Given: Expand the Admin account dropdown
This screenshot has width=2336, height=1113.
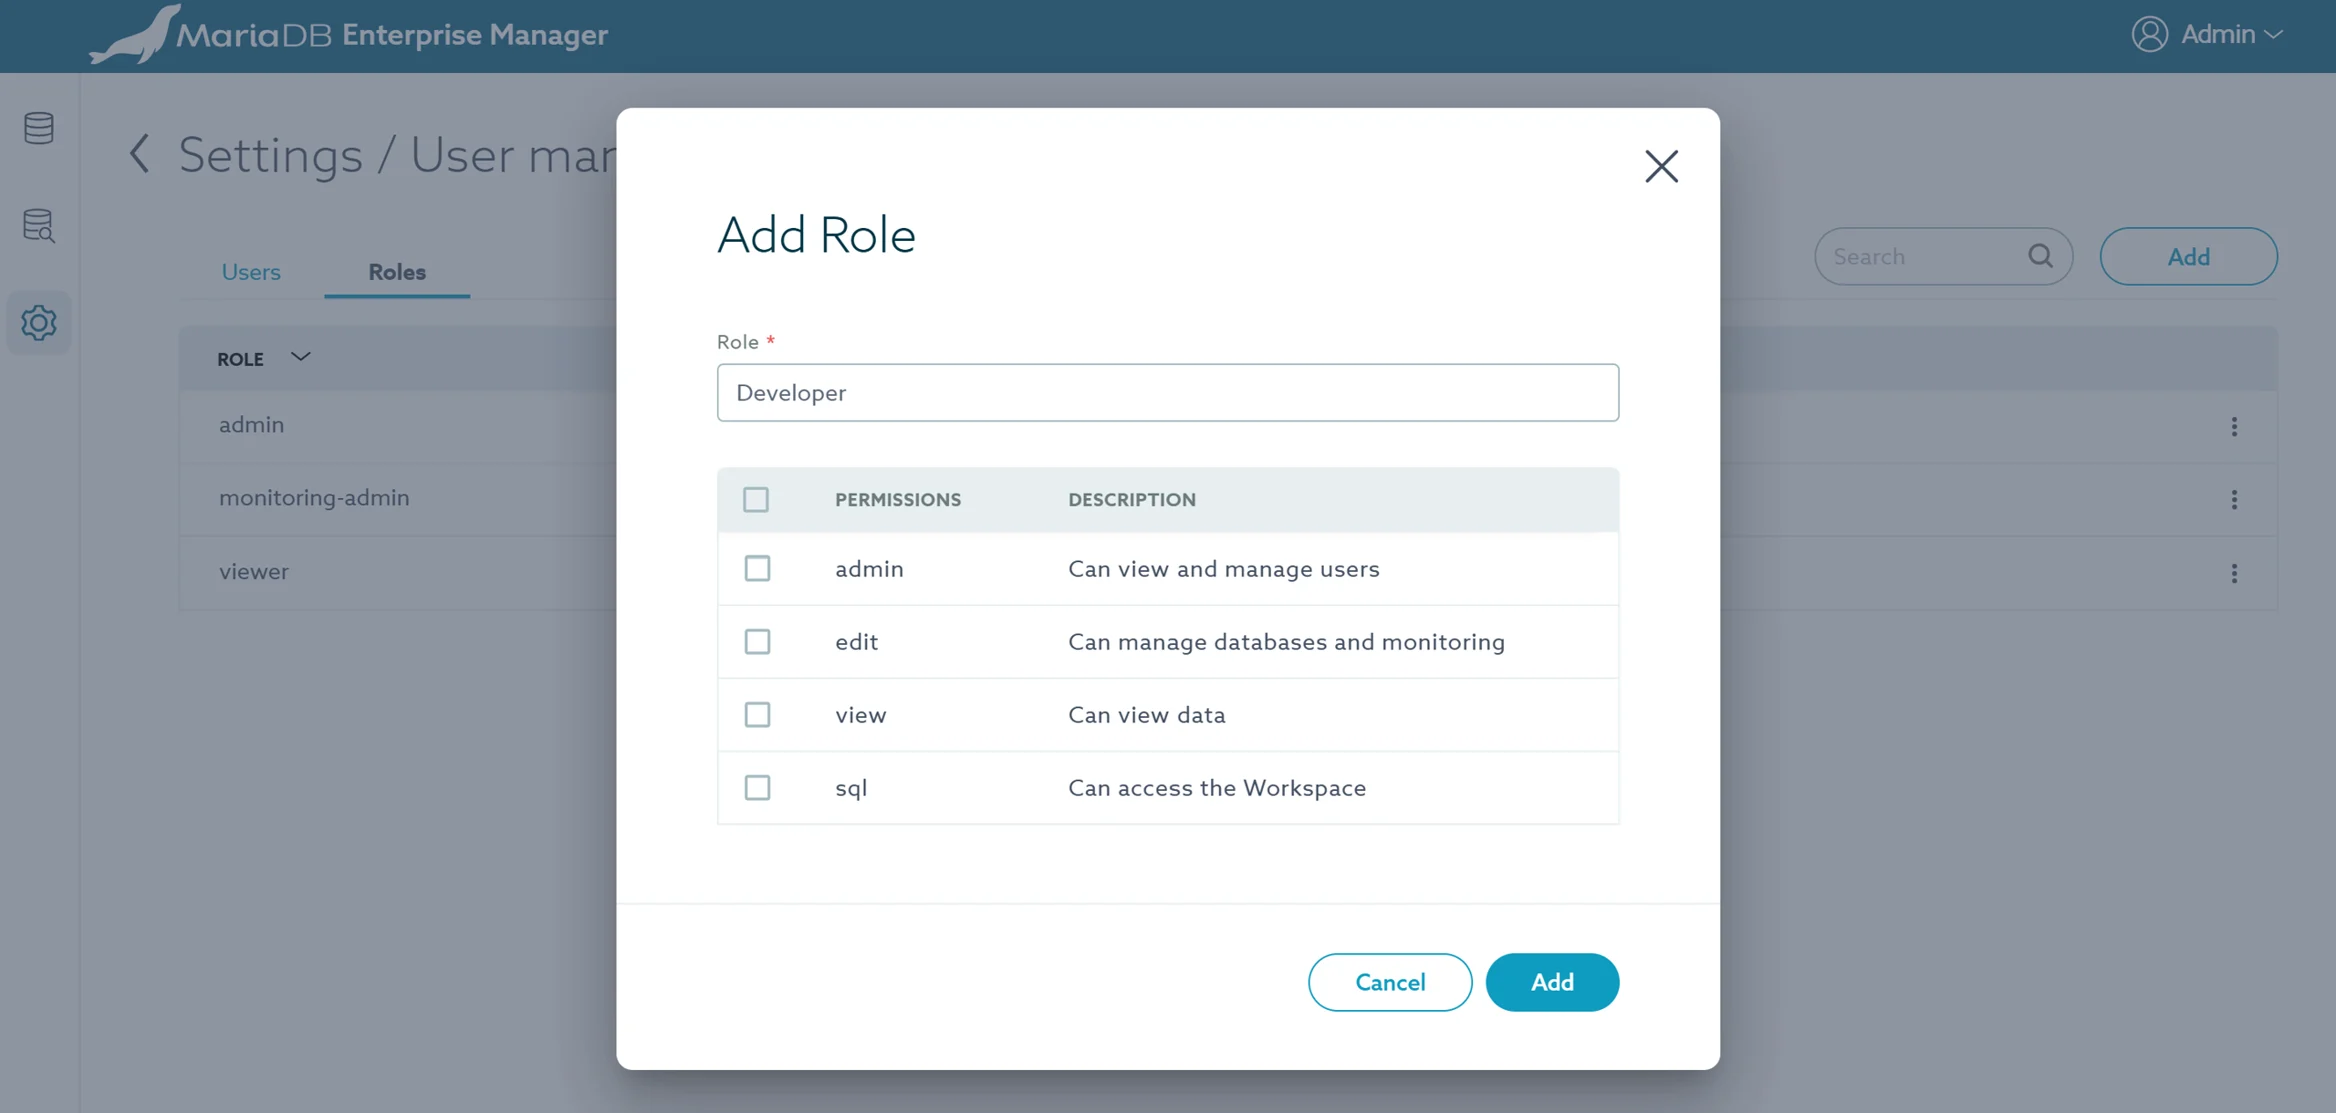Looking at the screenshot, I should tap(2273, 34).
